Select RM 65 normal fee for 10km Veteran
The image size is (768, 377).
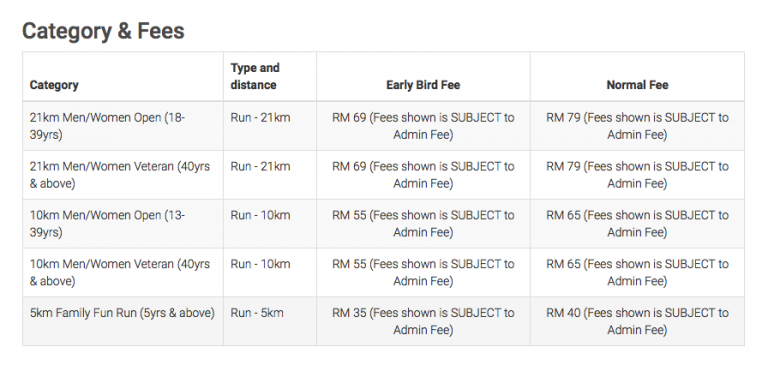(x=637, y=272)
